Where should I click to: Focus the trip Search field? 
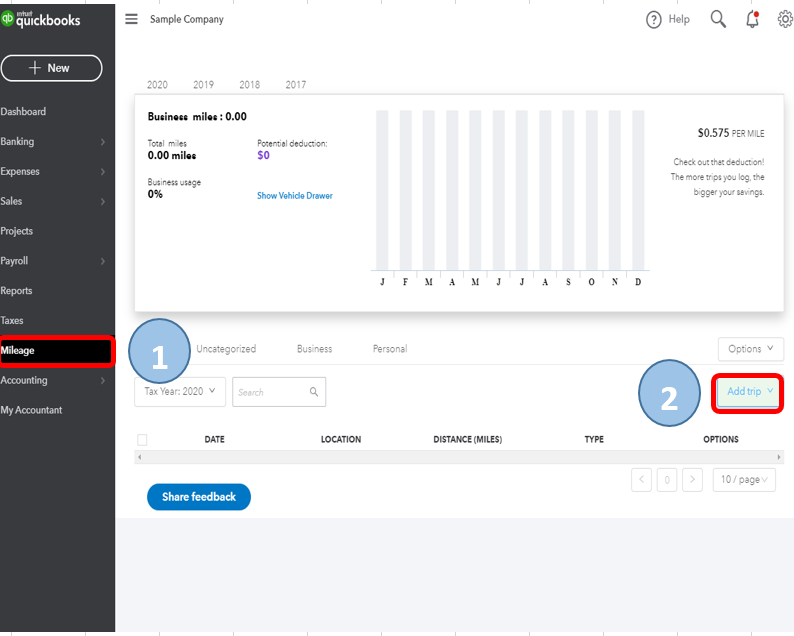279,392
